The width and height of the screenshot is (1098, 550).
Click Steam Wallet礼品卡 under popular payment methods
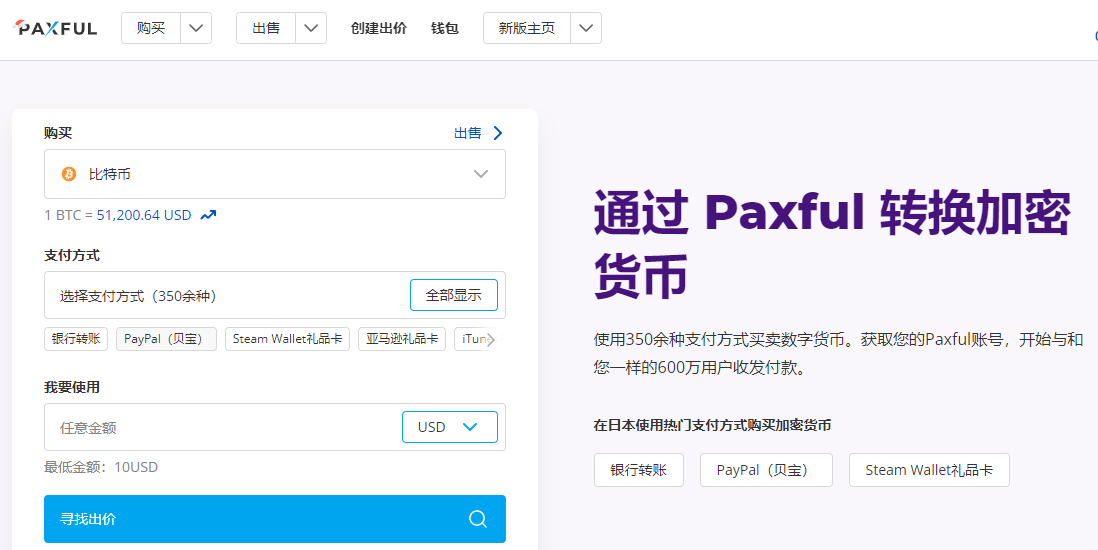tap(929, 470)
